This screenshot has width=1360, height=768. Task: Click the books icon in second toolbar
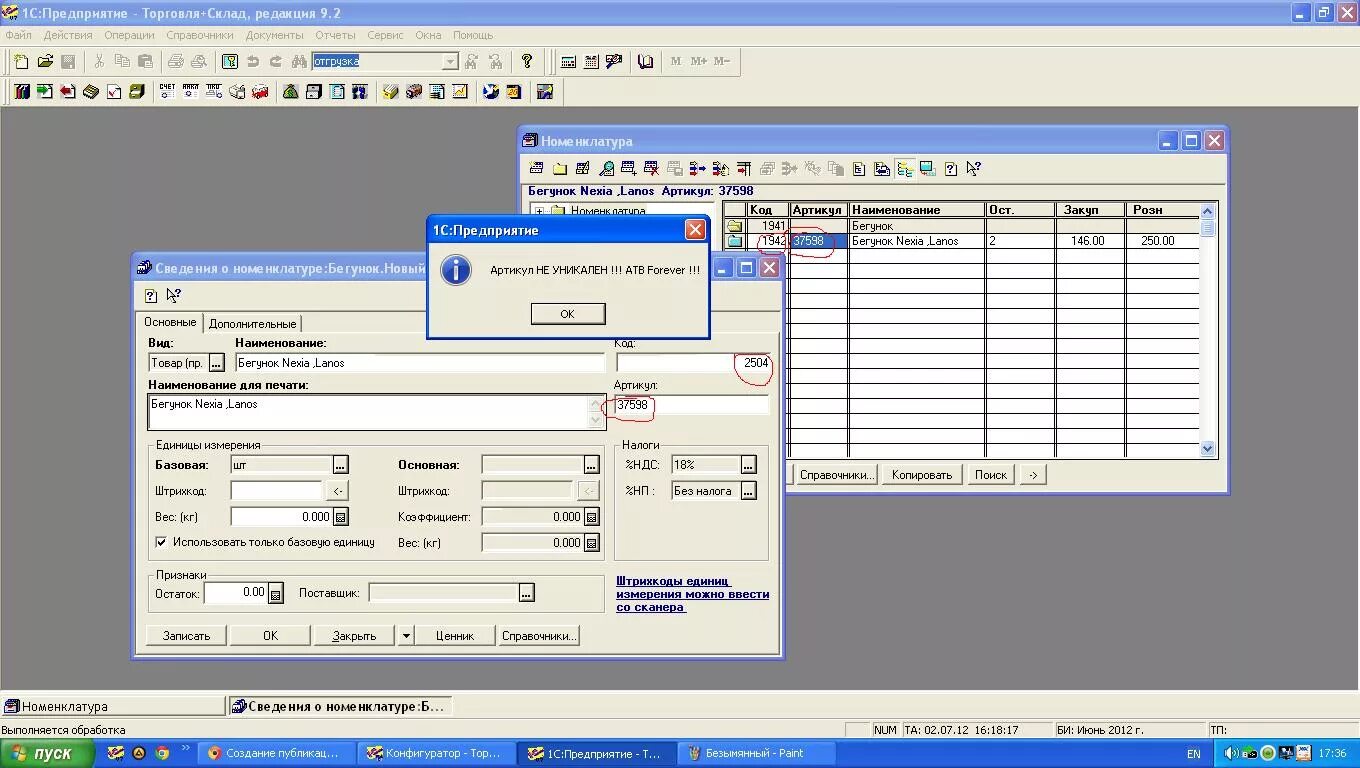click(x=21, y=92)
